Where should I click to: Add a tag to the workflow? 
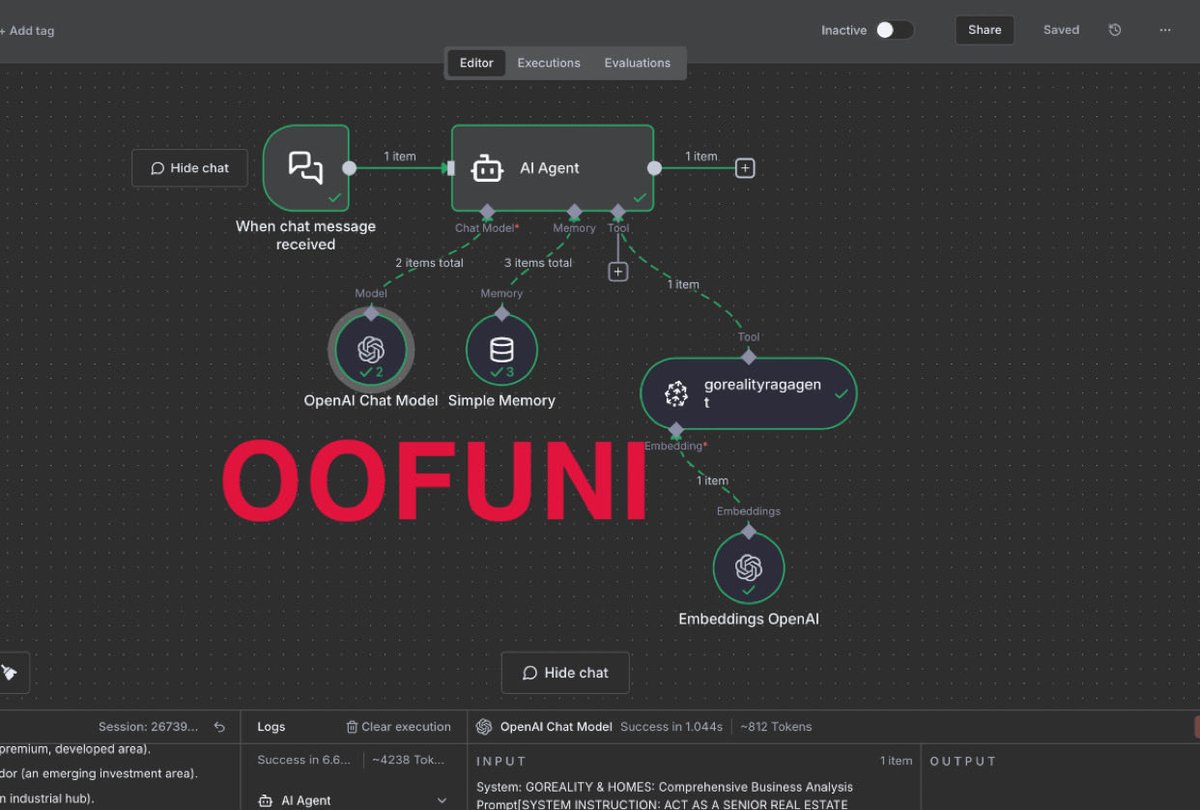click(28, 30)
